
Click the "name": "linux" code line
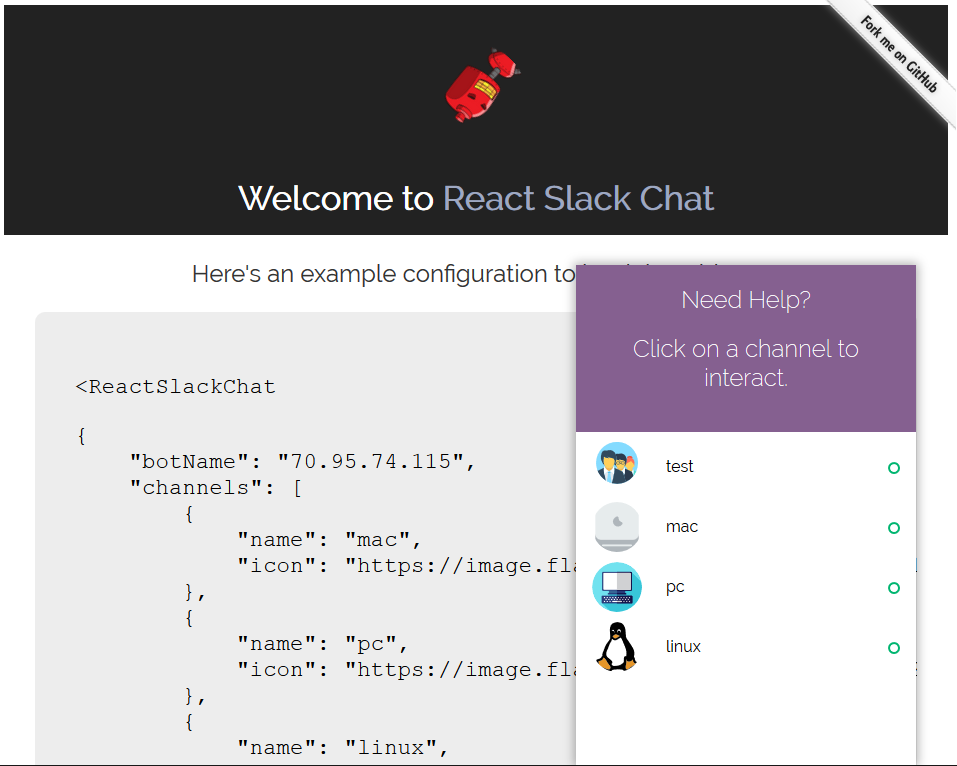[342, 748]
